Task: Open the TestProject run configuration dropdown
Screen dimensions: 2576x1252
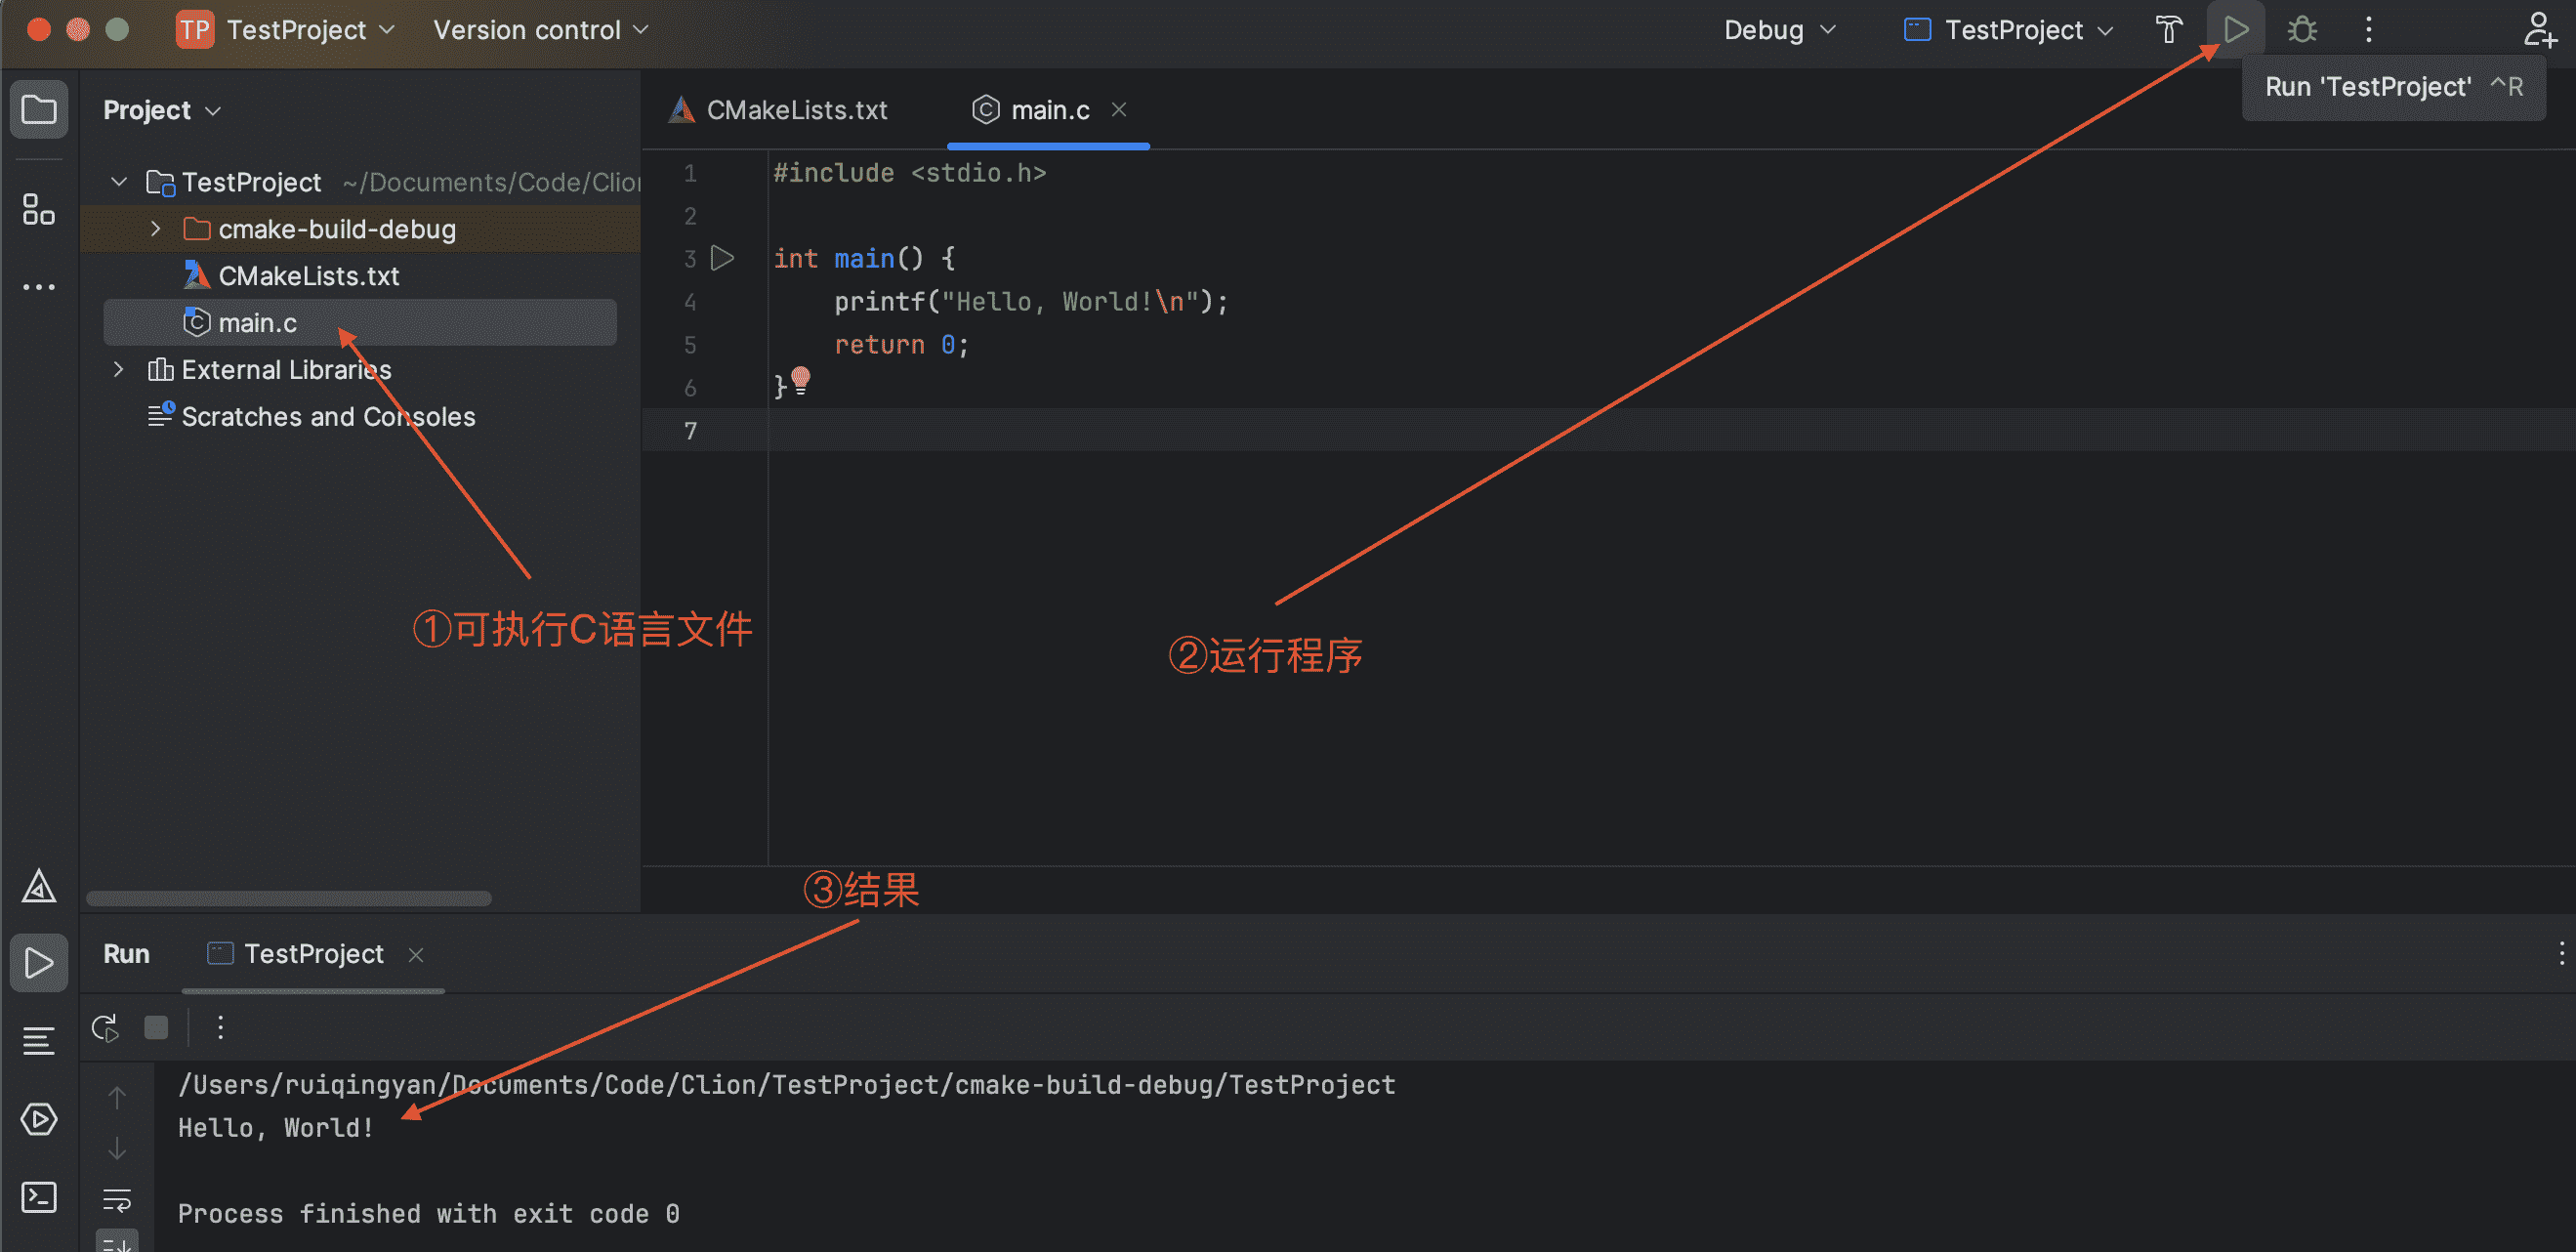Action: click(x=2008, y=30)
